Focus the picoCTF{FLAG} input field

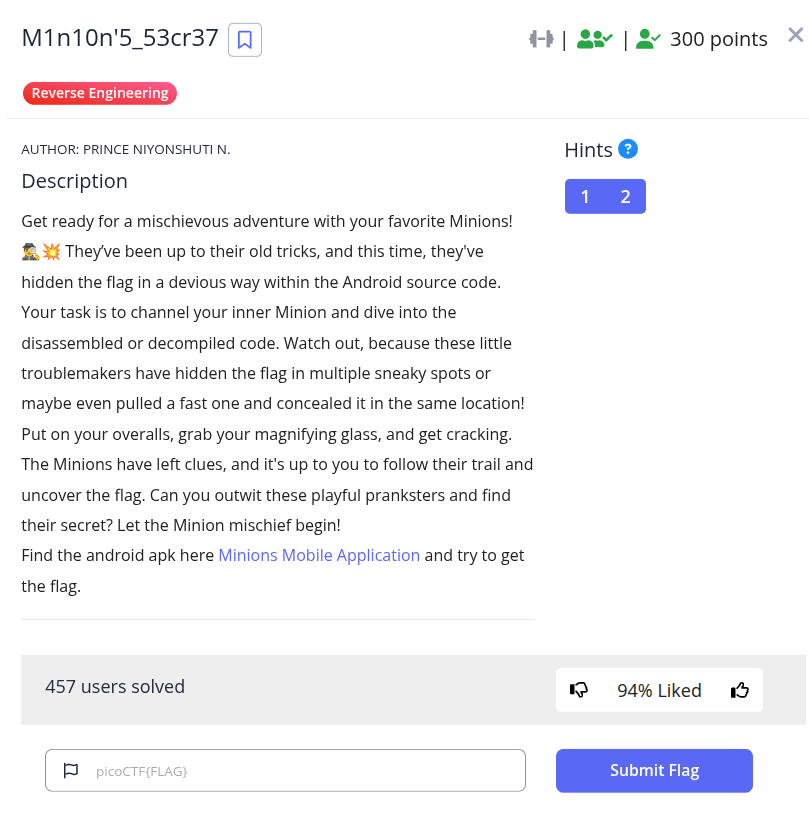pos(300,771)
